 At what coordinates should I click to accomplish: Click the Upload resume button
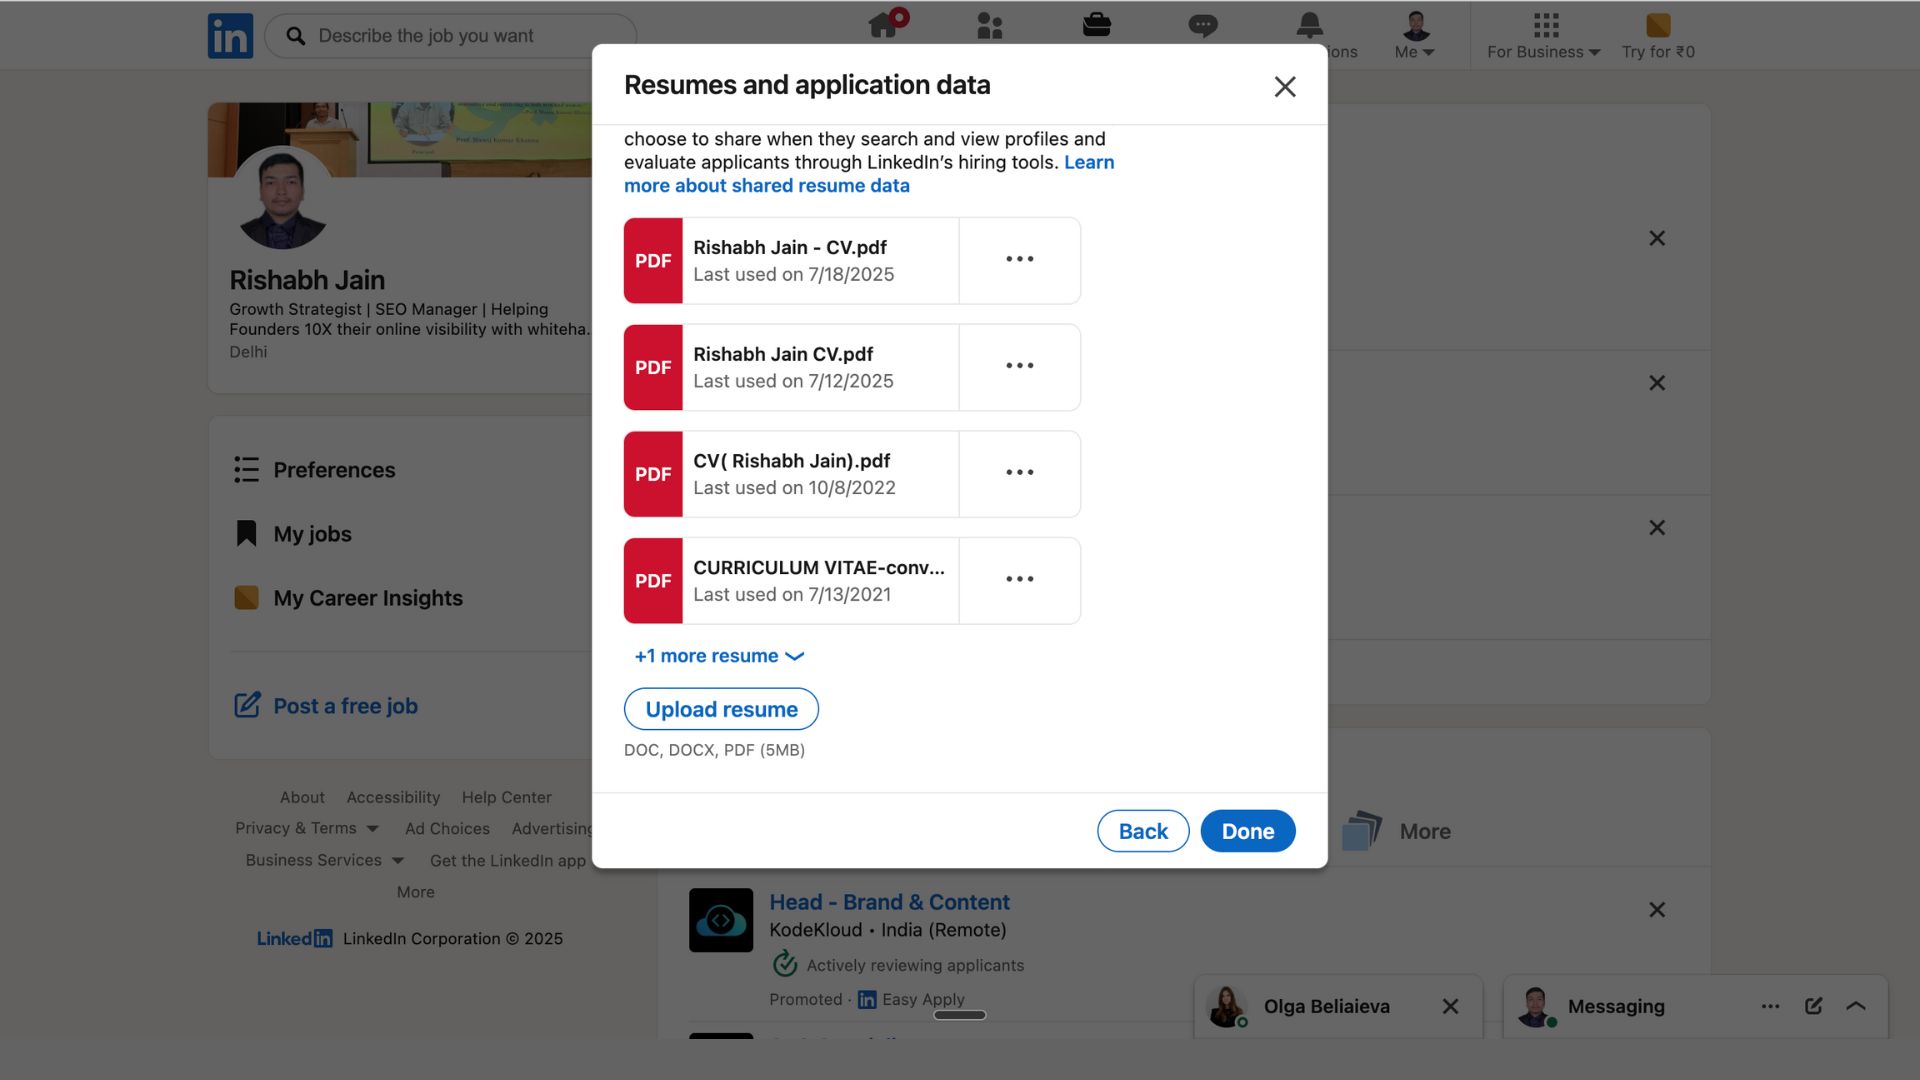(721, 709)
